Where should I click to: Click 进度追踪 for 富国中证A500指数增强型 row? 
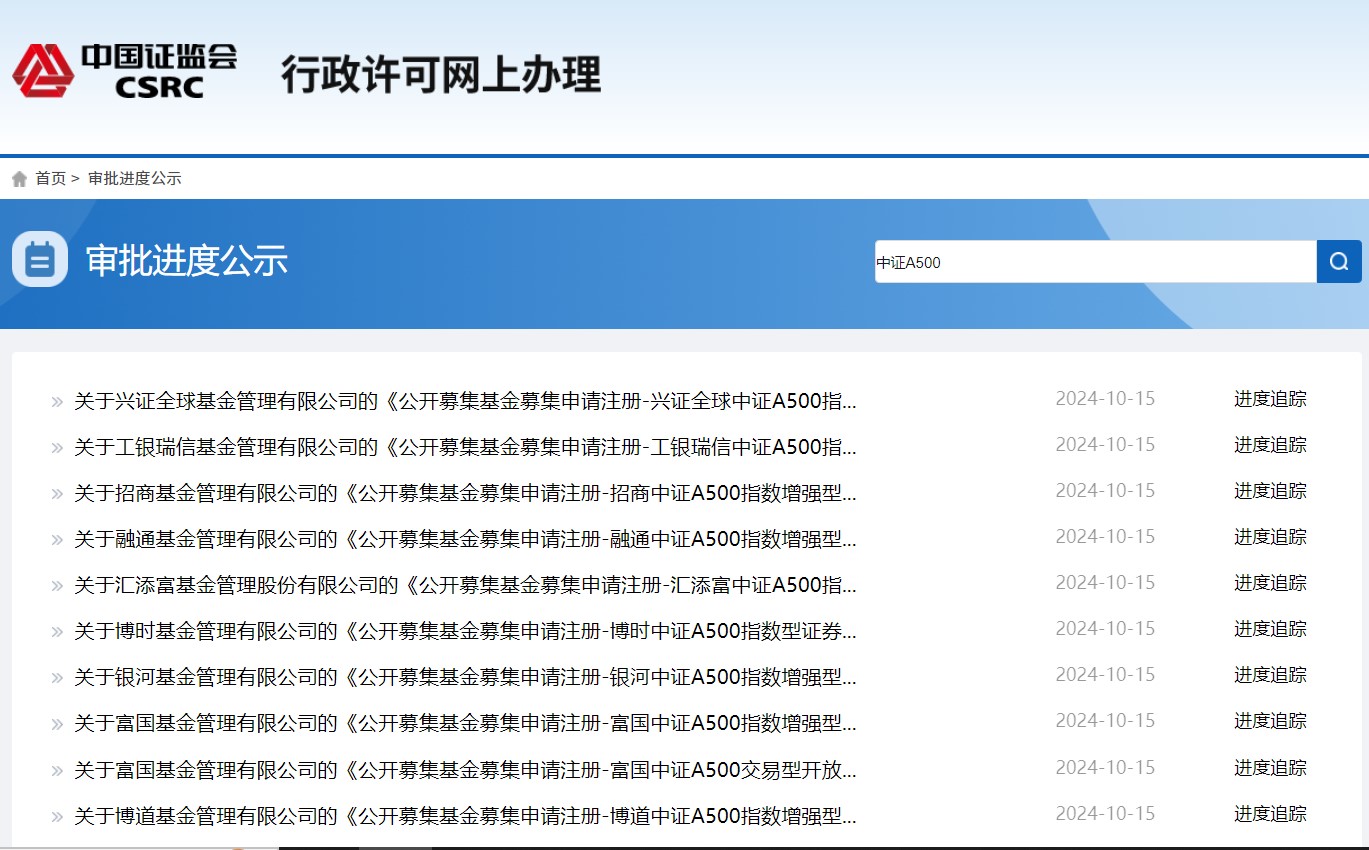pos(1269,721)
